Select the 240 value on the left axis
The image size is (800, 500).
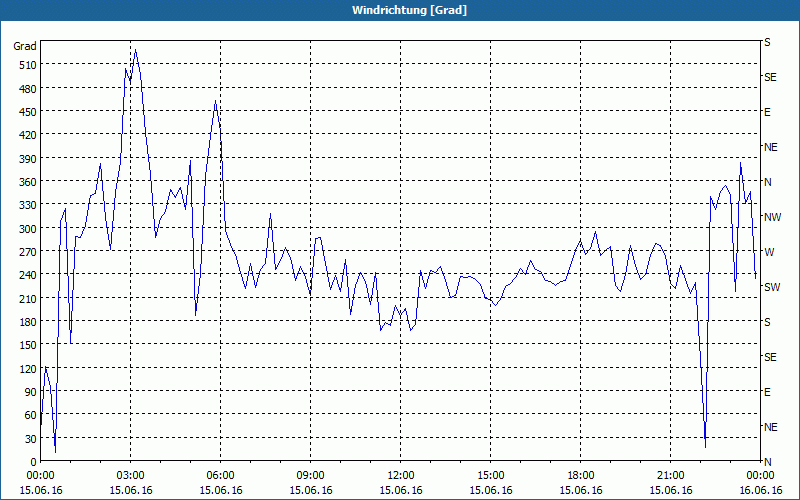[28, 274]
